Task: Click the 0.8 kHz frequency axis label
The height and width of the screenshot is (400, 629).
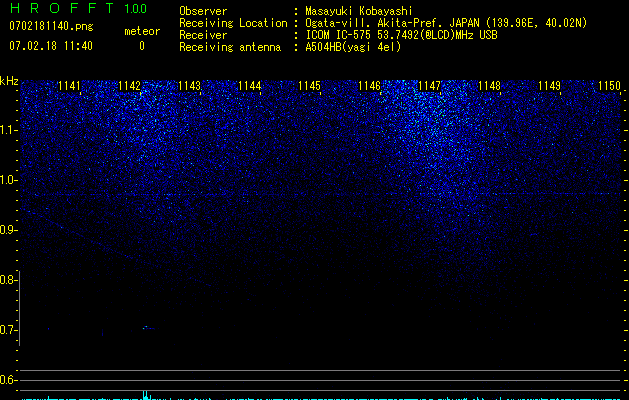Action: 8,280
